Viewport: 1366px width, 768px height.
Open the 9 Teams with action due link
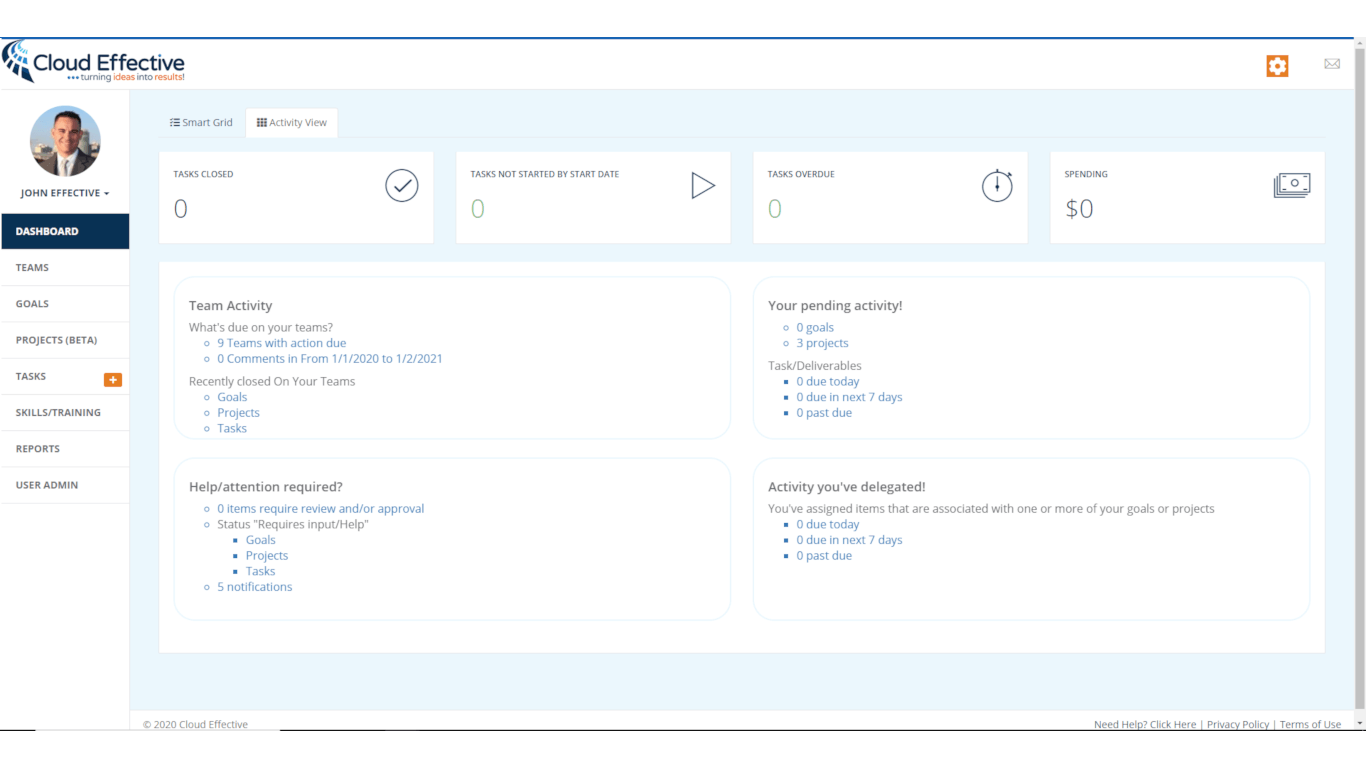tap(282, 343)
